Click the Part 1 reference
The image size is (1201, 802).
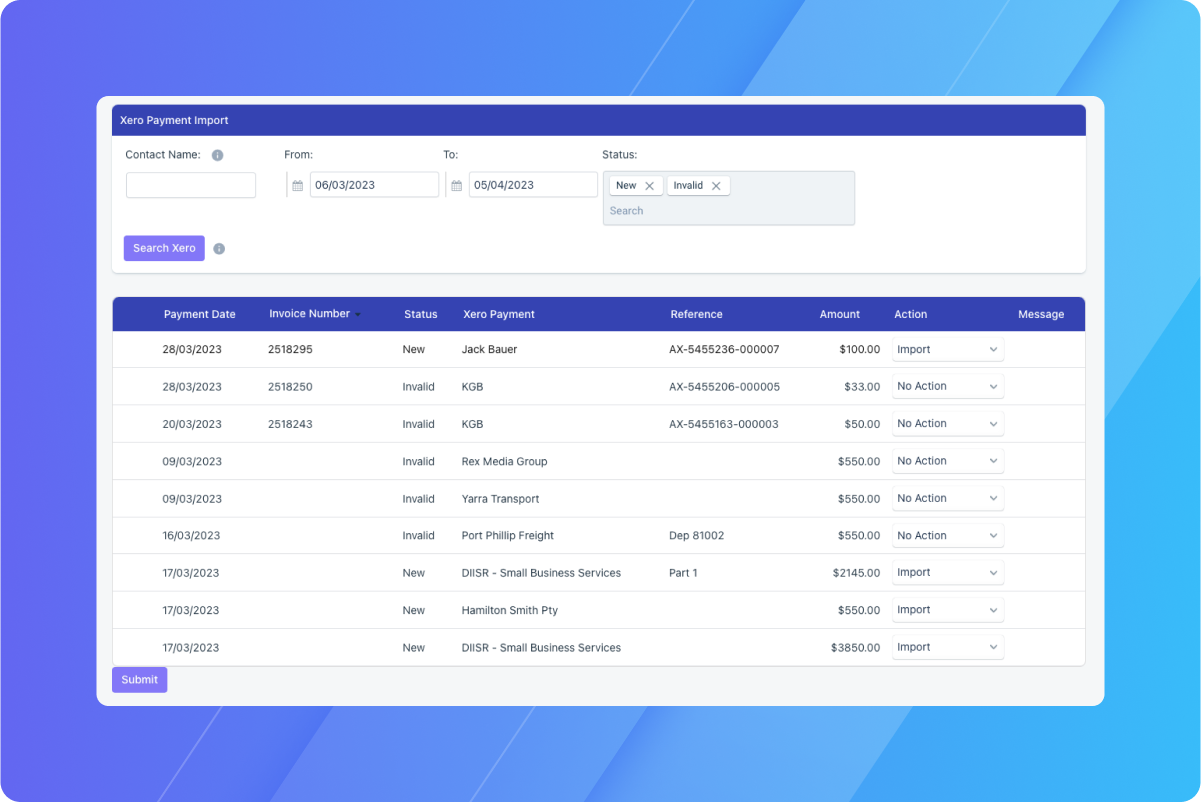683,573
